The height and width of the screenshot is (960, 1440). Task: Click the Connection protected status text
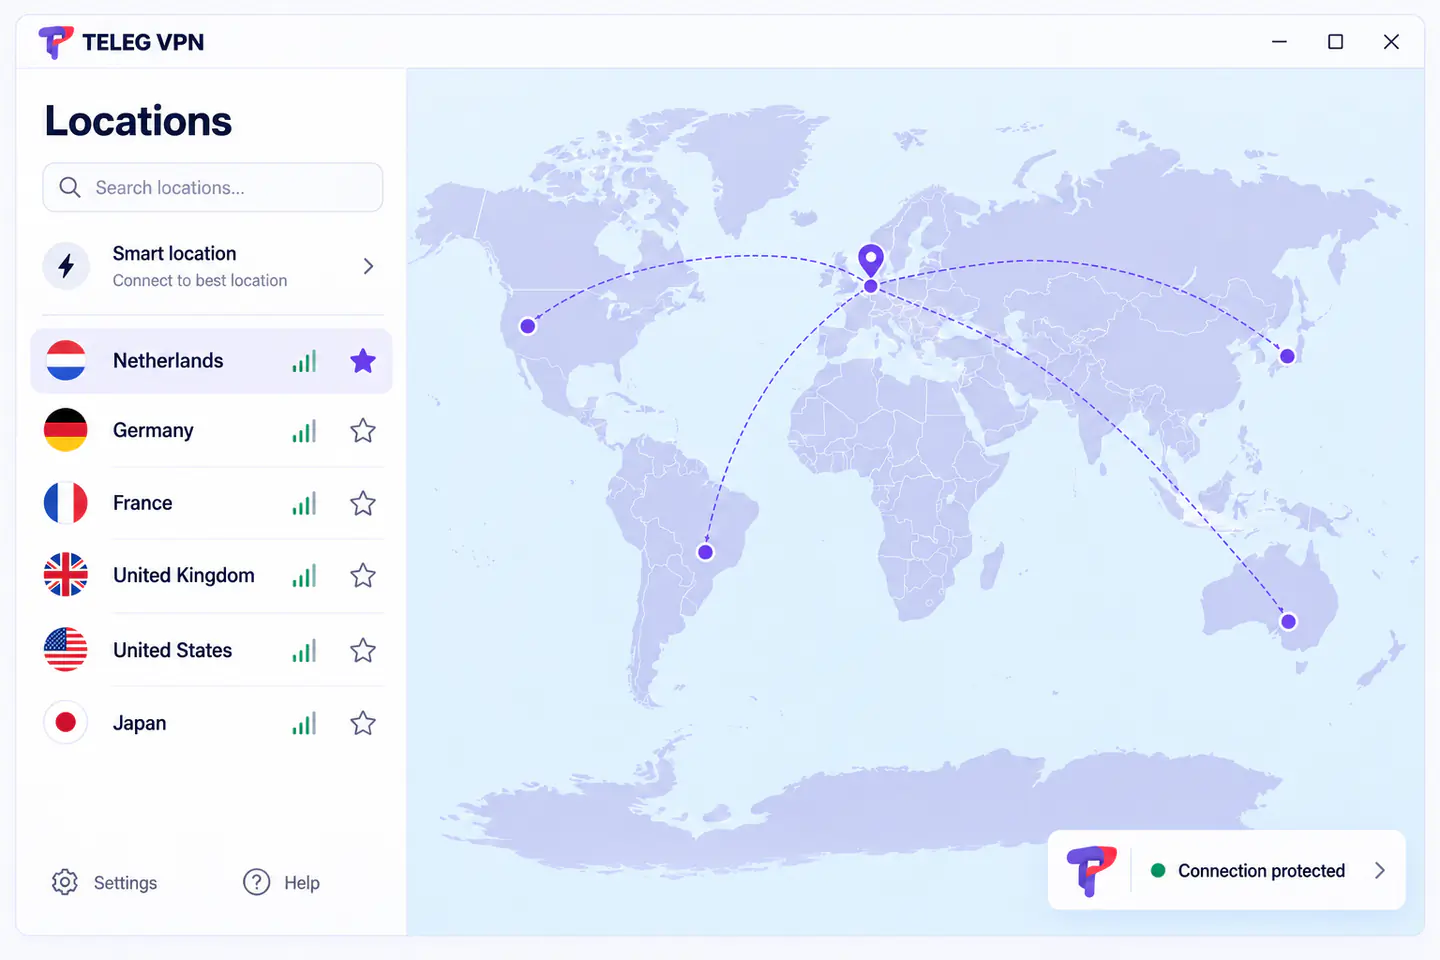[1261, 871]
